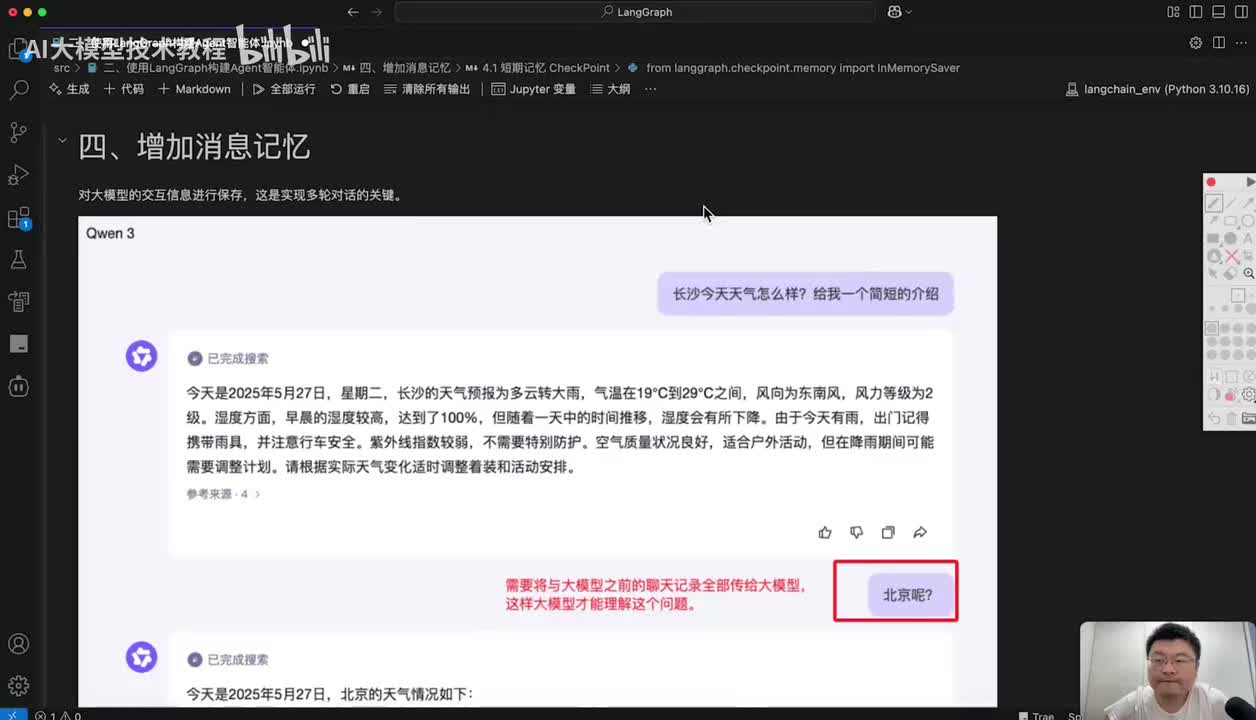Open the Testing flask view
This screenshot has height=720, width=1256.
pyautogui.click(x=19, y=260)
